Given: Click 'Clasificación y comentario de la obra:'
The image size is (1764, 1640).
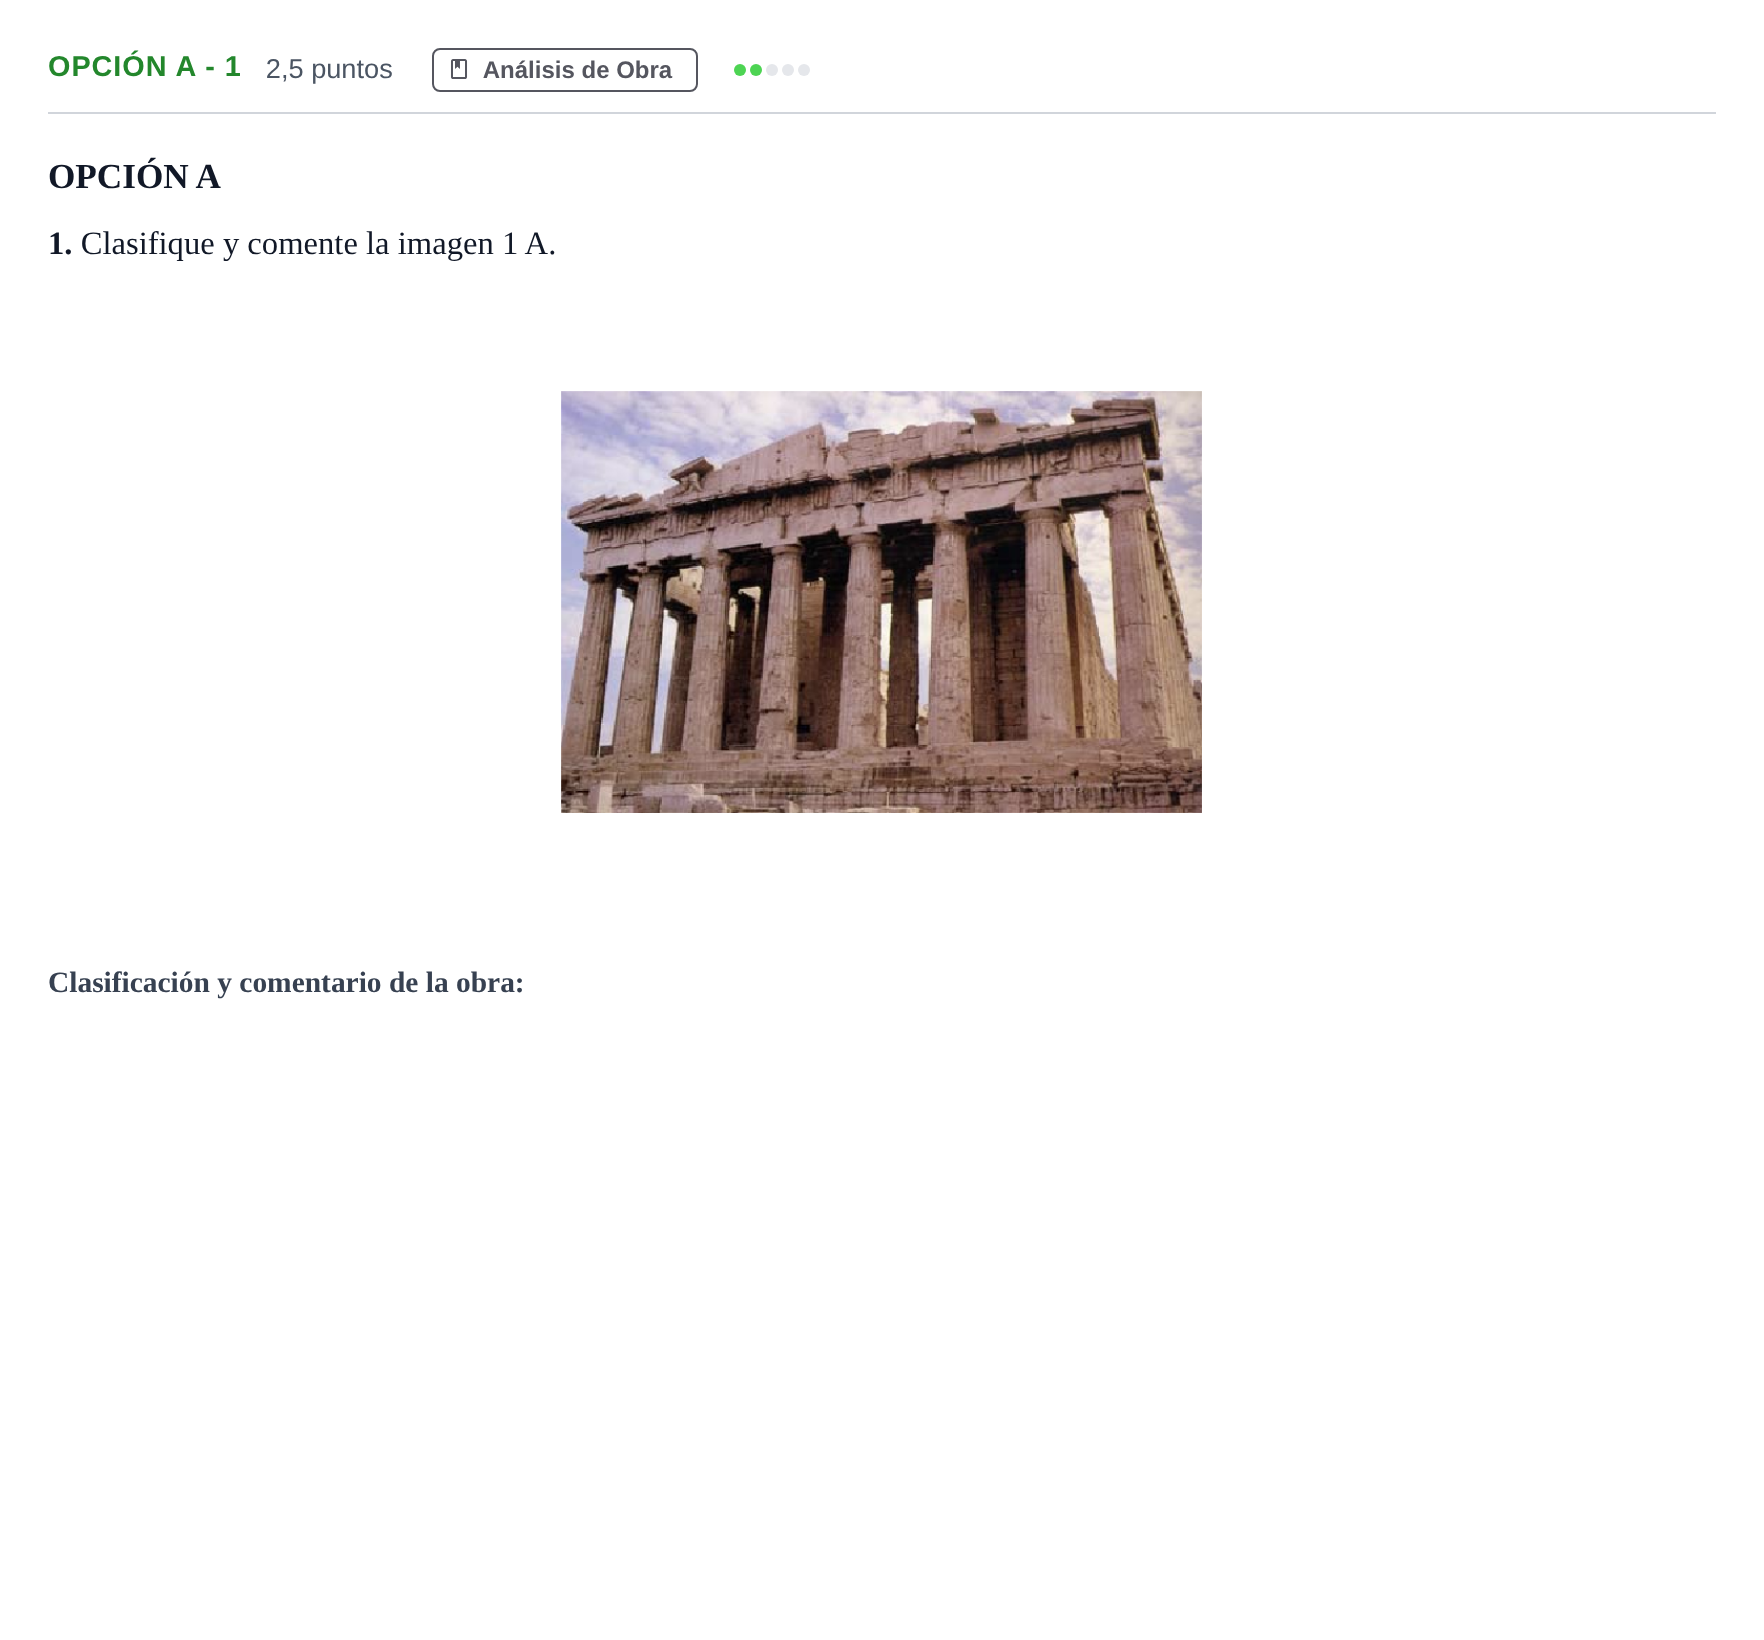Looking at the screenshot, I should pyautogui.click(x=286, y=983).
